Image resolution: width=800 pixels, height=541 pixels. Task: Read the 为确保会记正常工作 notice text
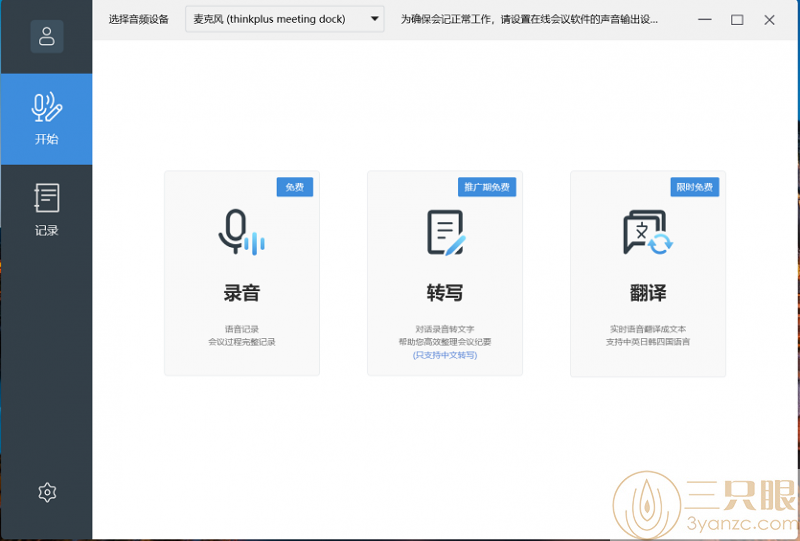[x=529, y=19]
